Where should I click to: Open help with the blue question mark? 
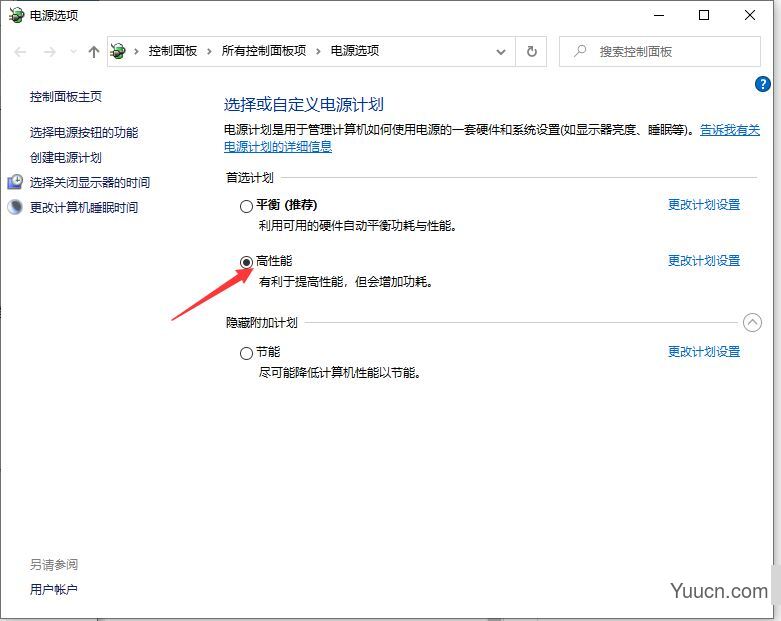point(763,84)
